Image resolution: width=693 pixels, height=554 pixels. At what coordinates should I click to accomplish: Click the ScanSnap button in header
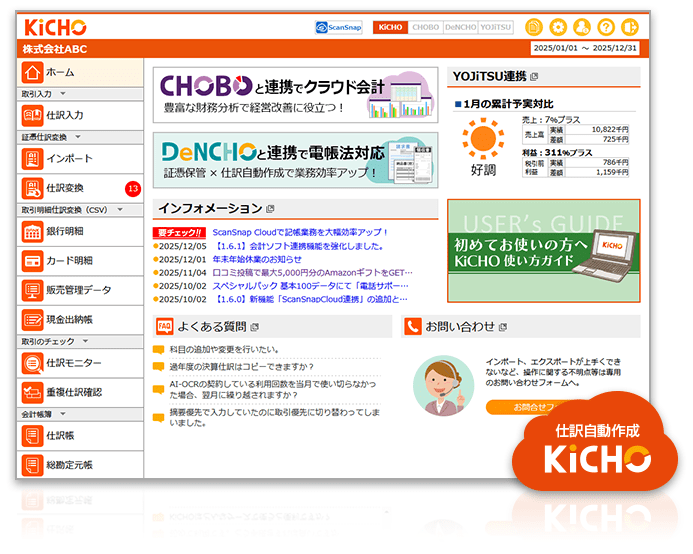338,28
